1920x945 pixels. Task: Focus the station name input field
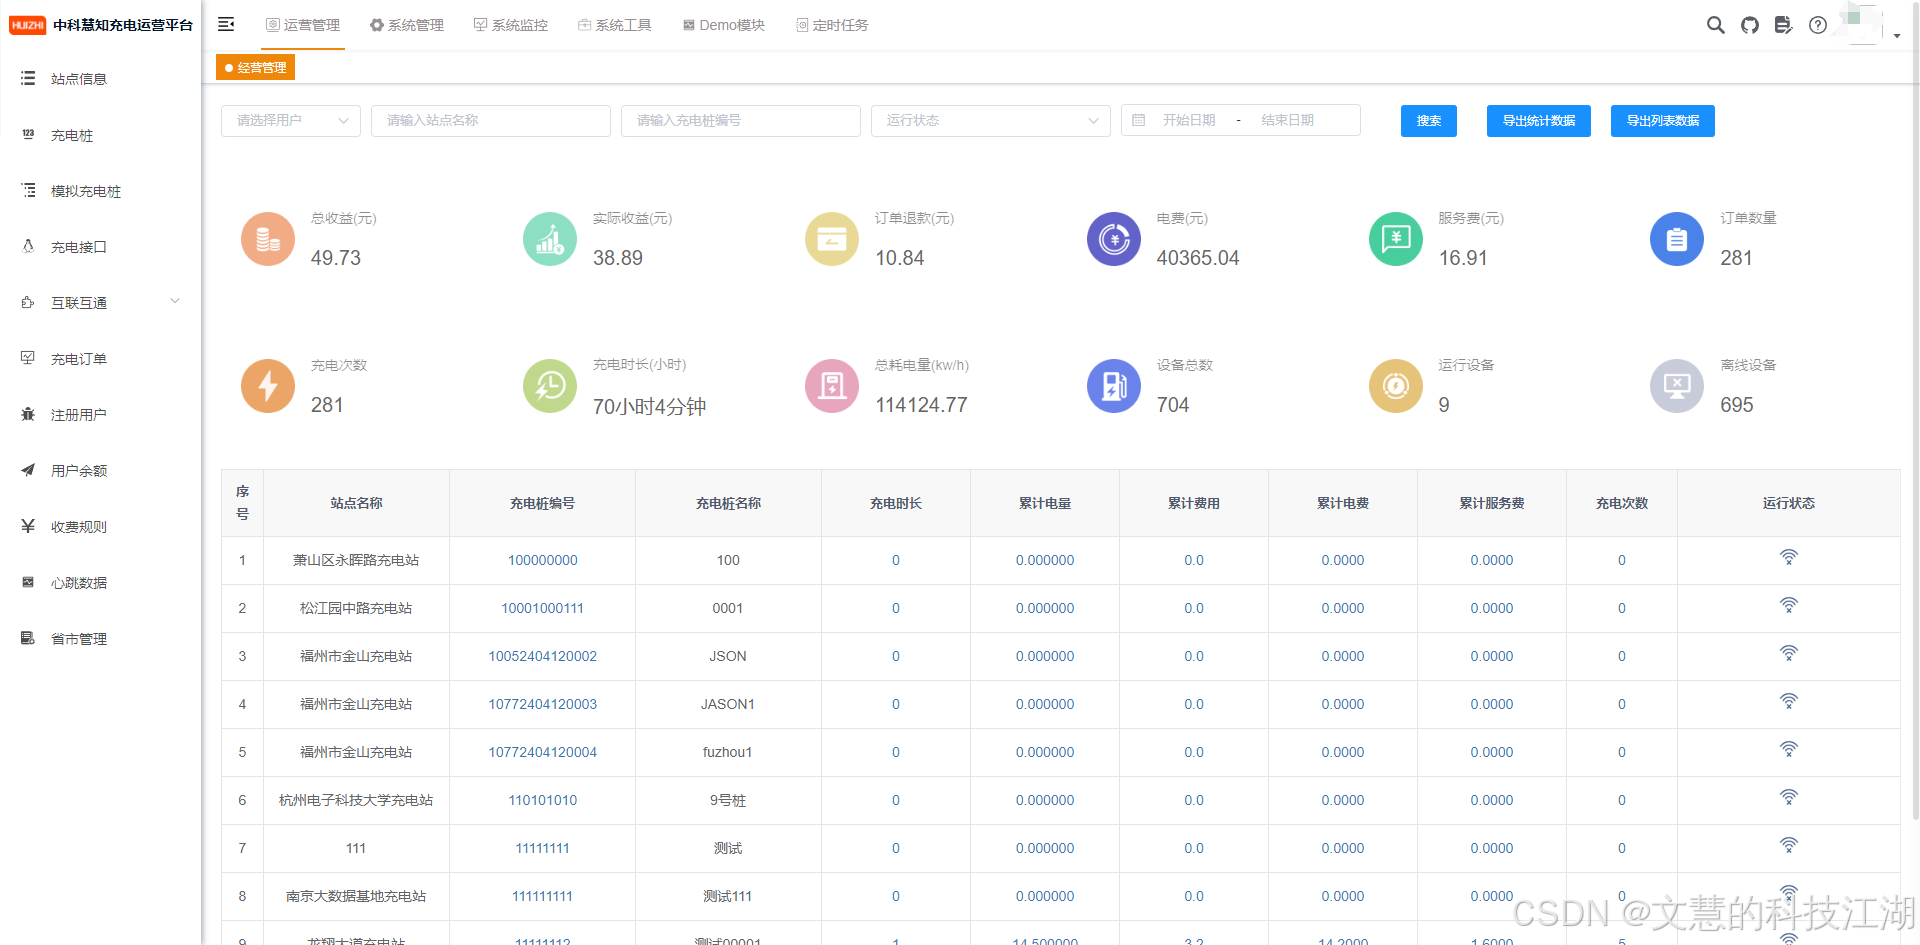click(490, 120)
